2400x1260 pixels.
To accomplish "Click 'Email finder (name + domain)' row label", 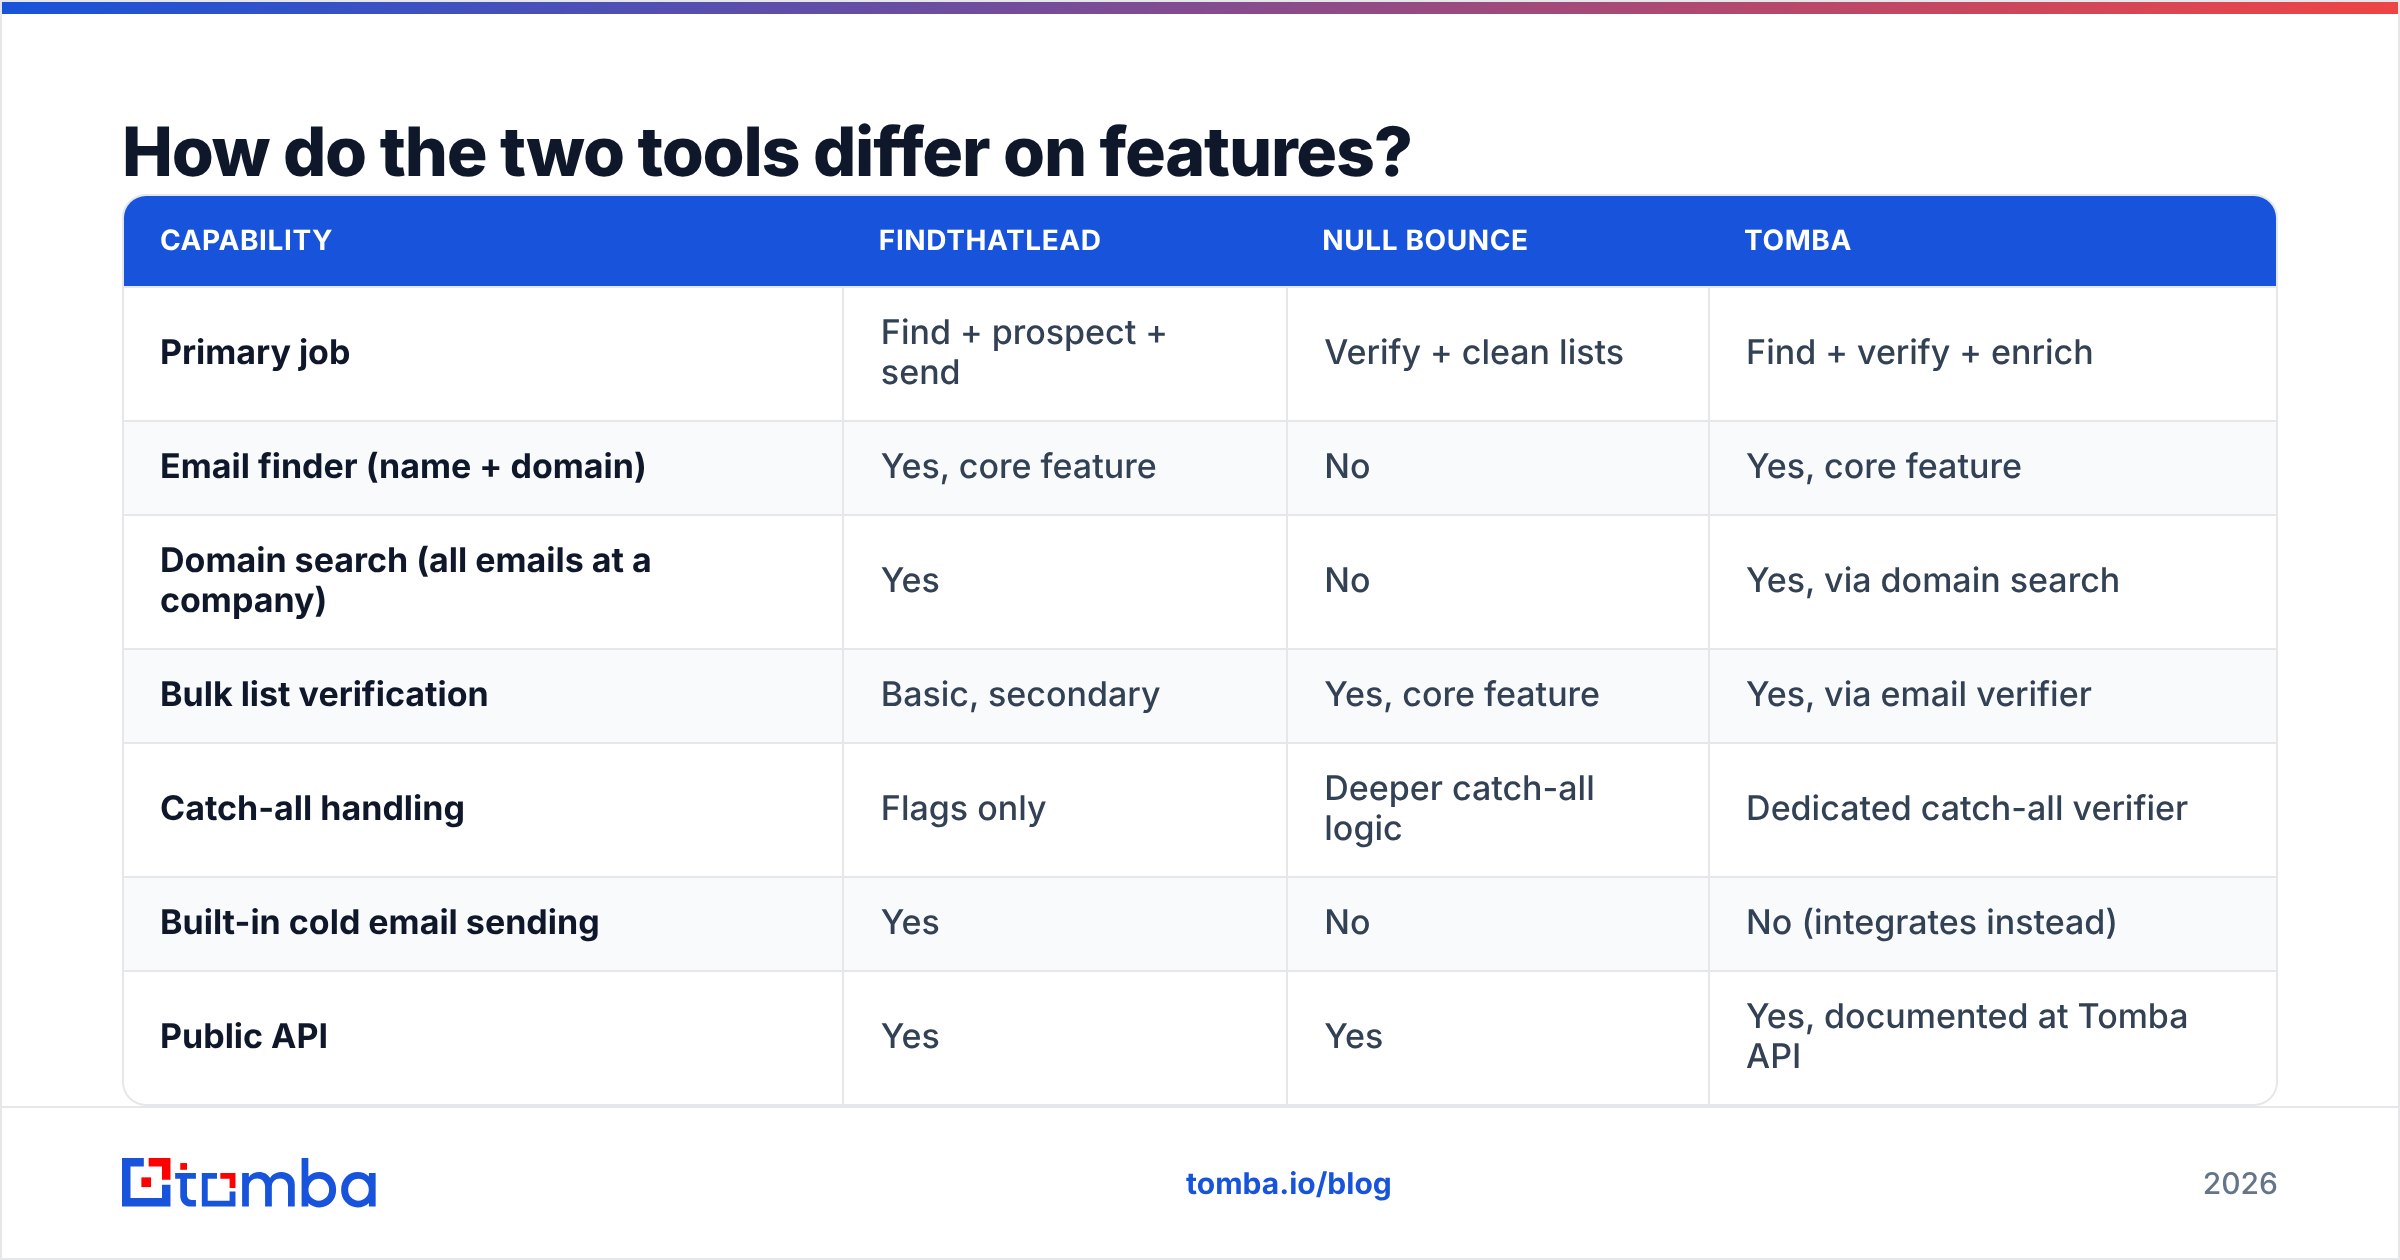I will (x=403, y=467).
